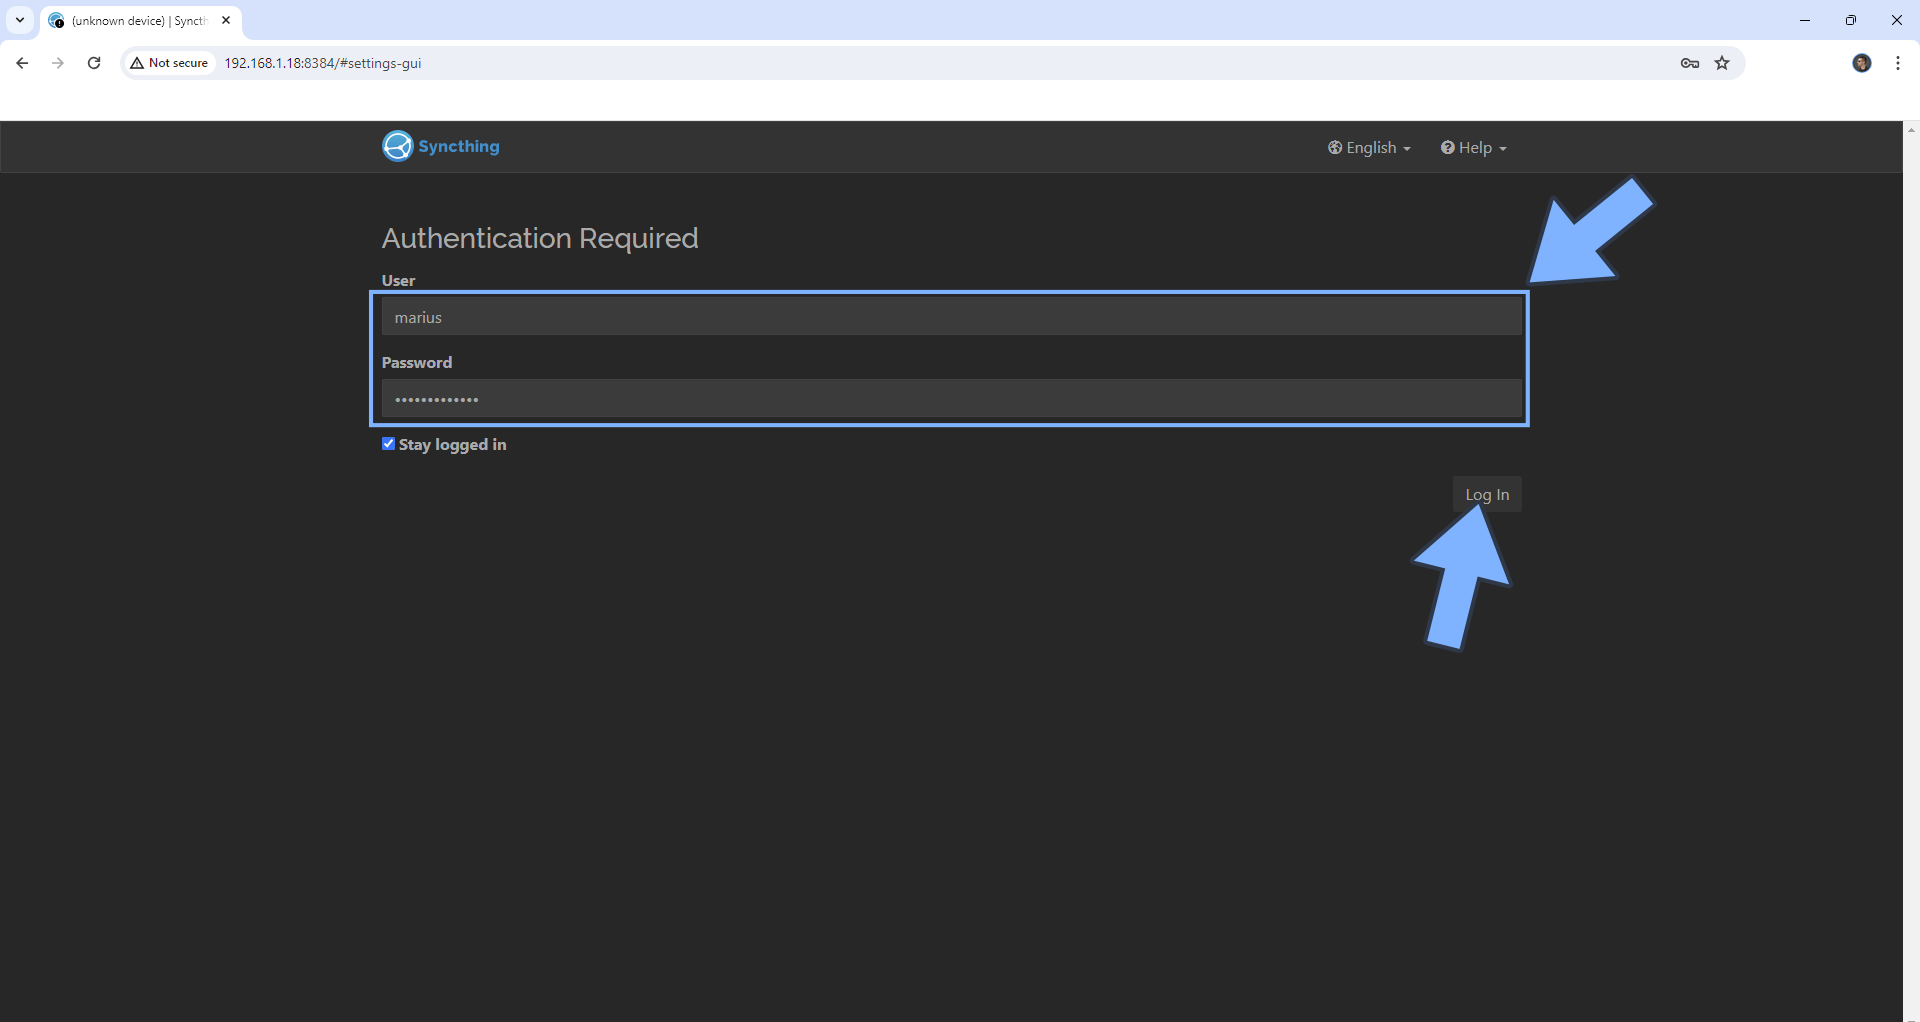This screenshot has height=1022, width=1920.
Task: Click the Syncthing logo icon
Action: click(x=397, y=146)
